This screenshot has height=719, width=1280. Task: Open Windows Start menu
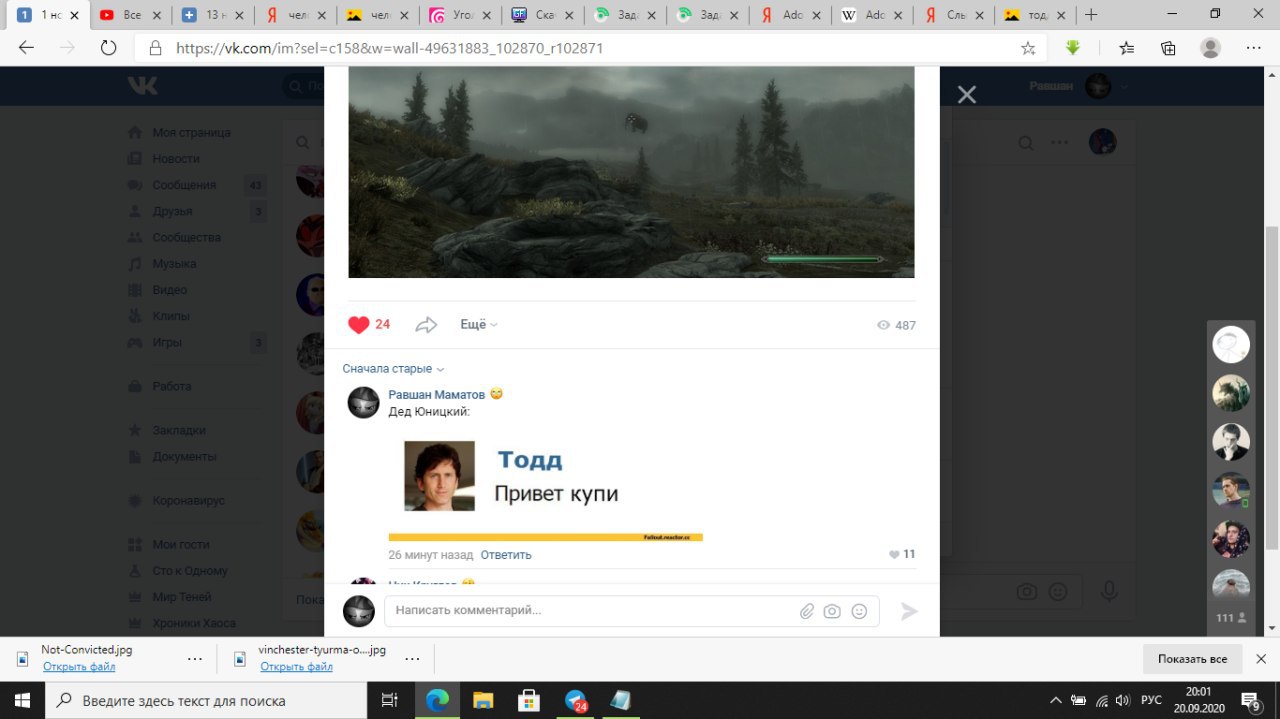(x=22, y=700)
